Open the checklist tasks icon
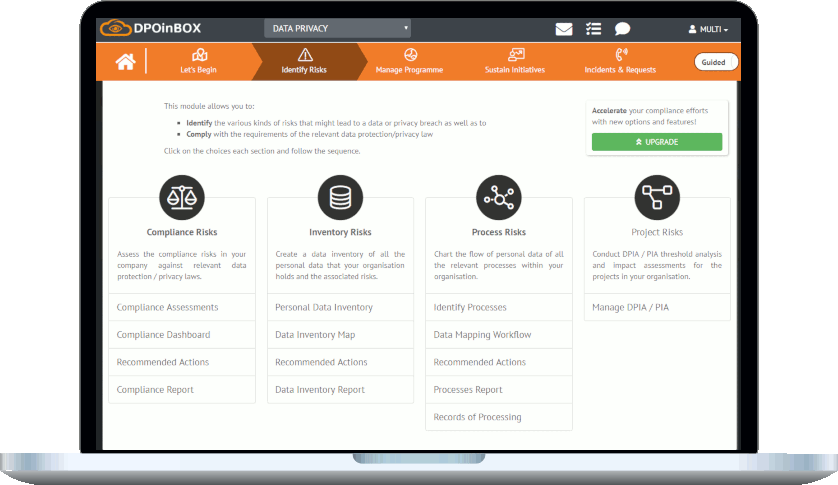The image size is (838, 485). pyautogui.click(x=593, y=29)
